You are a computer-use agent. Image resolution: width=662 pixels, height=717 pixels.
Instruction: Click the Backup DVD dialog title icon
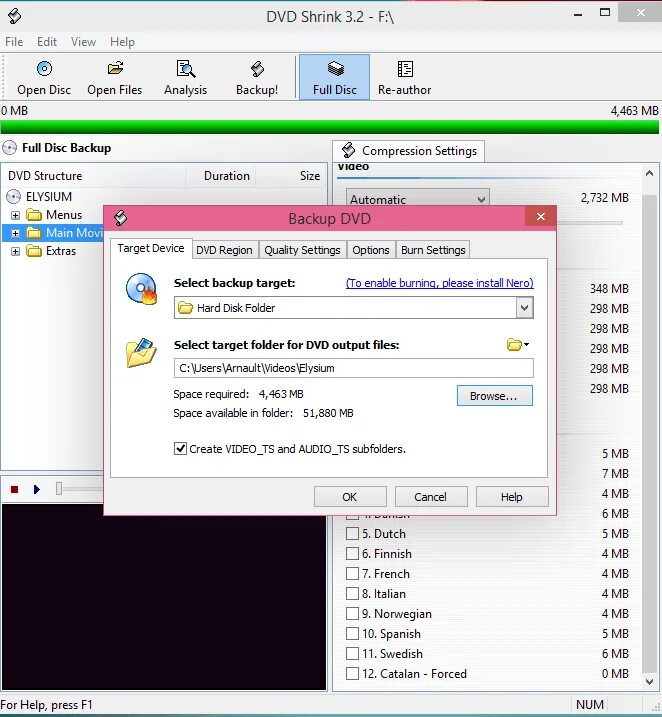121,218
